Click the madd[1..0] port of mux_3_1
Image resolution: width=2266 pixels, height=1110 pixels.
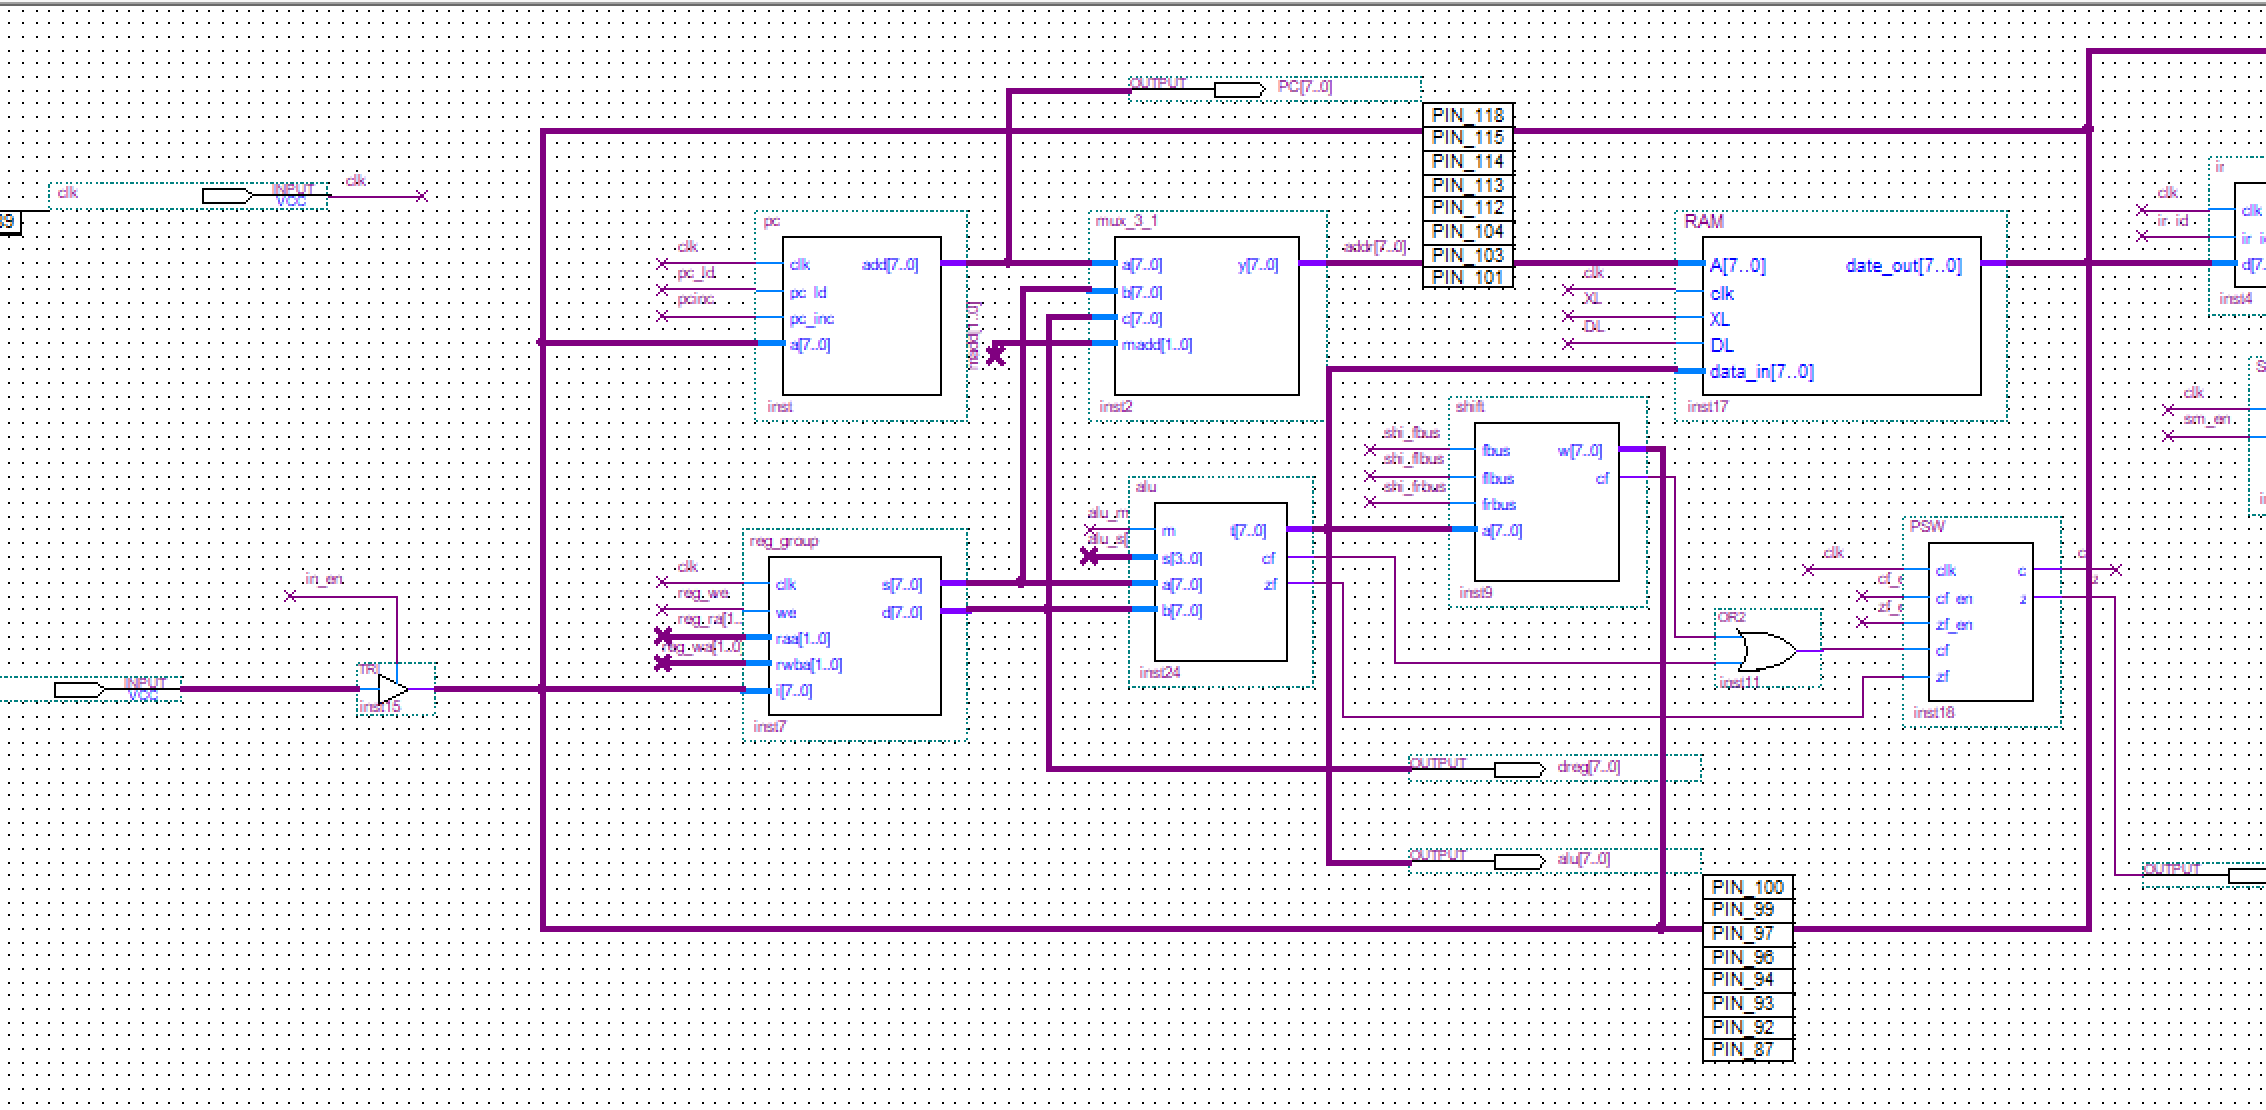point(1157,345)
